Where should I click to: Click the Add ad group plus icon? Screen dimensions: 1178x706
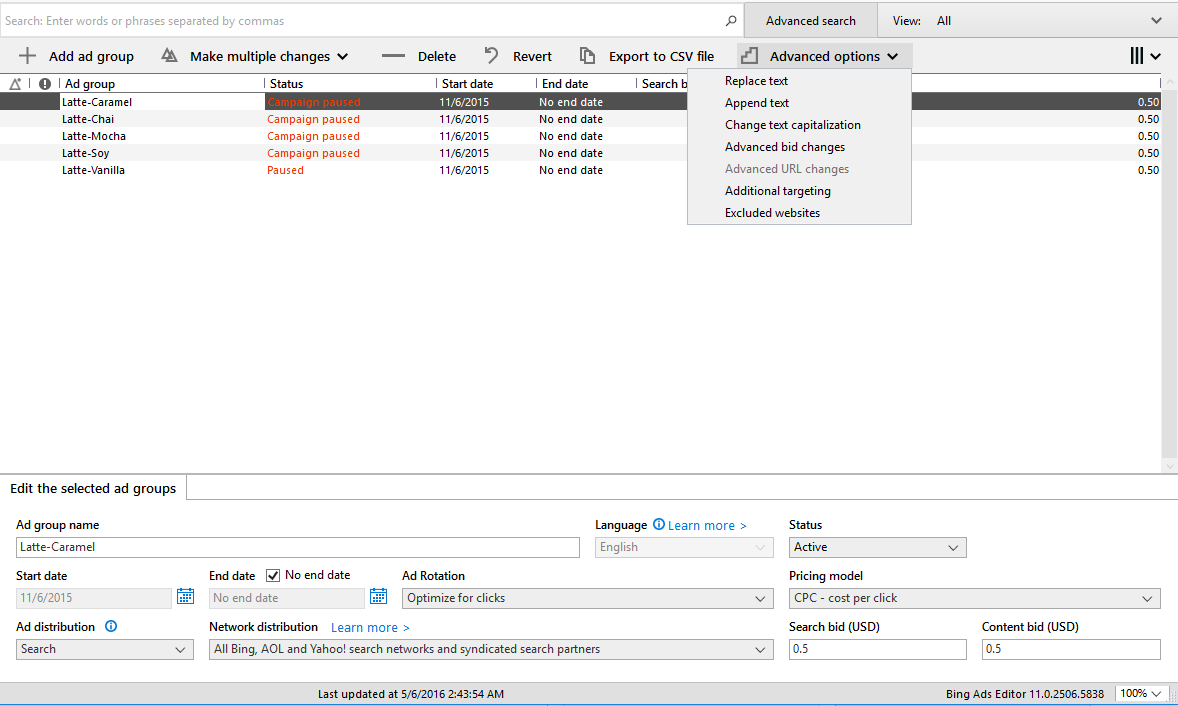pyautogui.click(x=27, y=56)
